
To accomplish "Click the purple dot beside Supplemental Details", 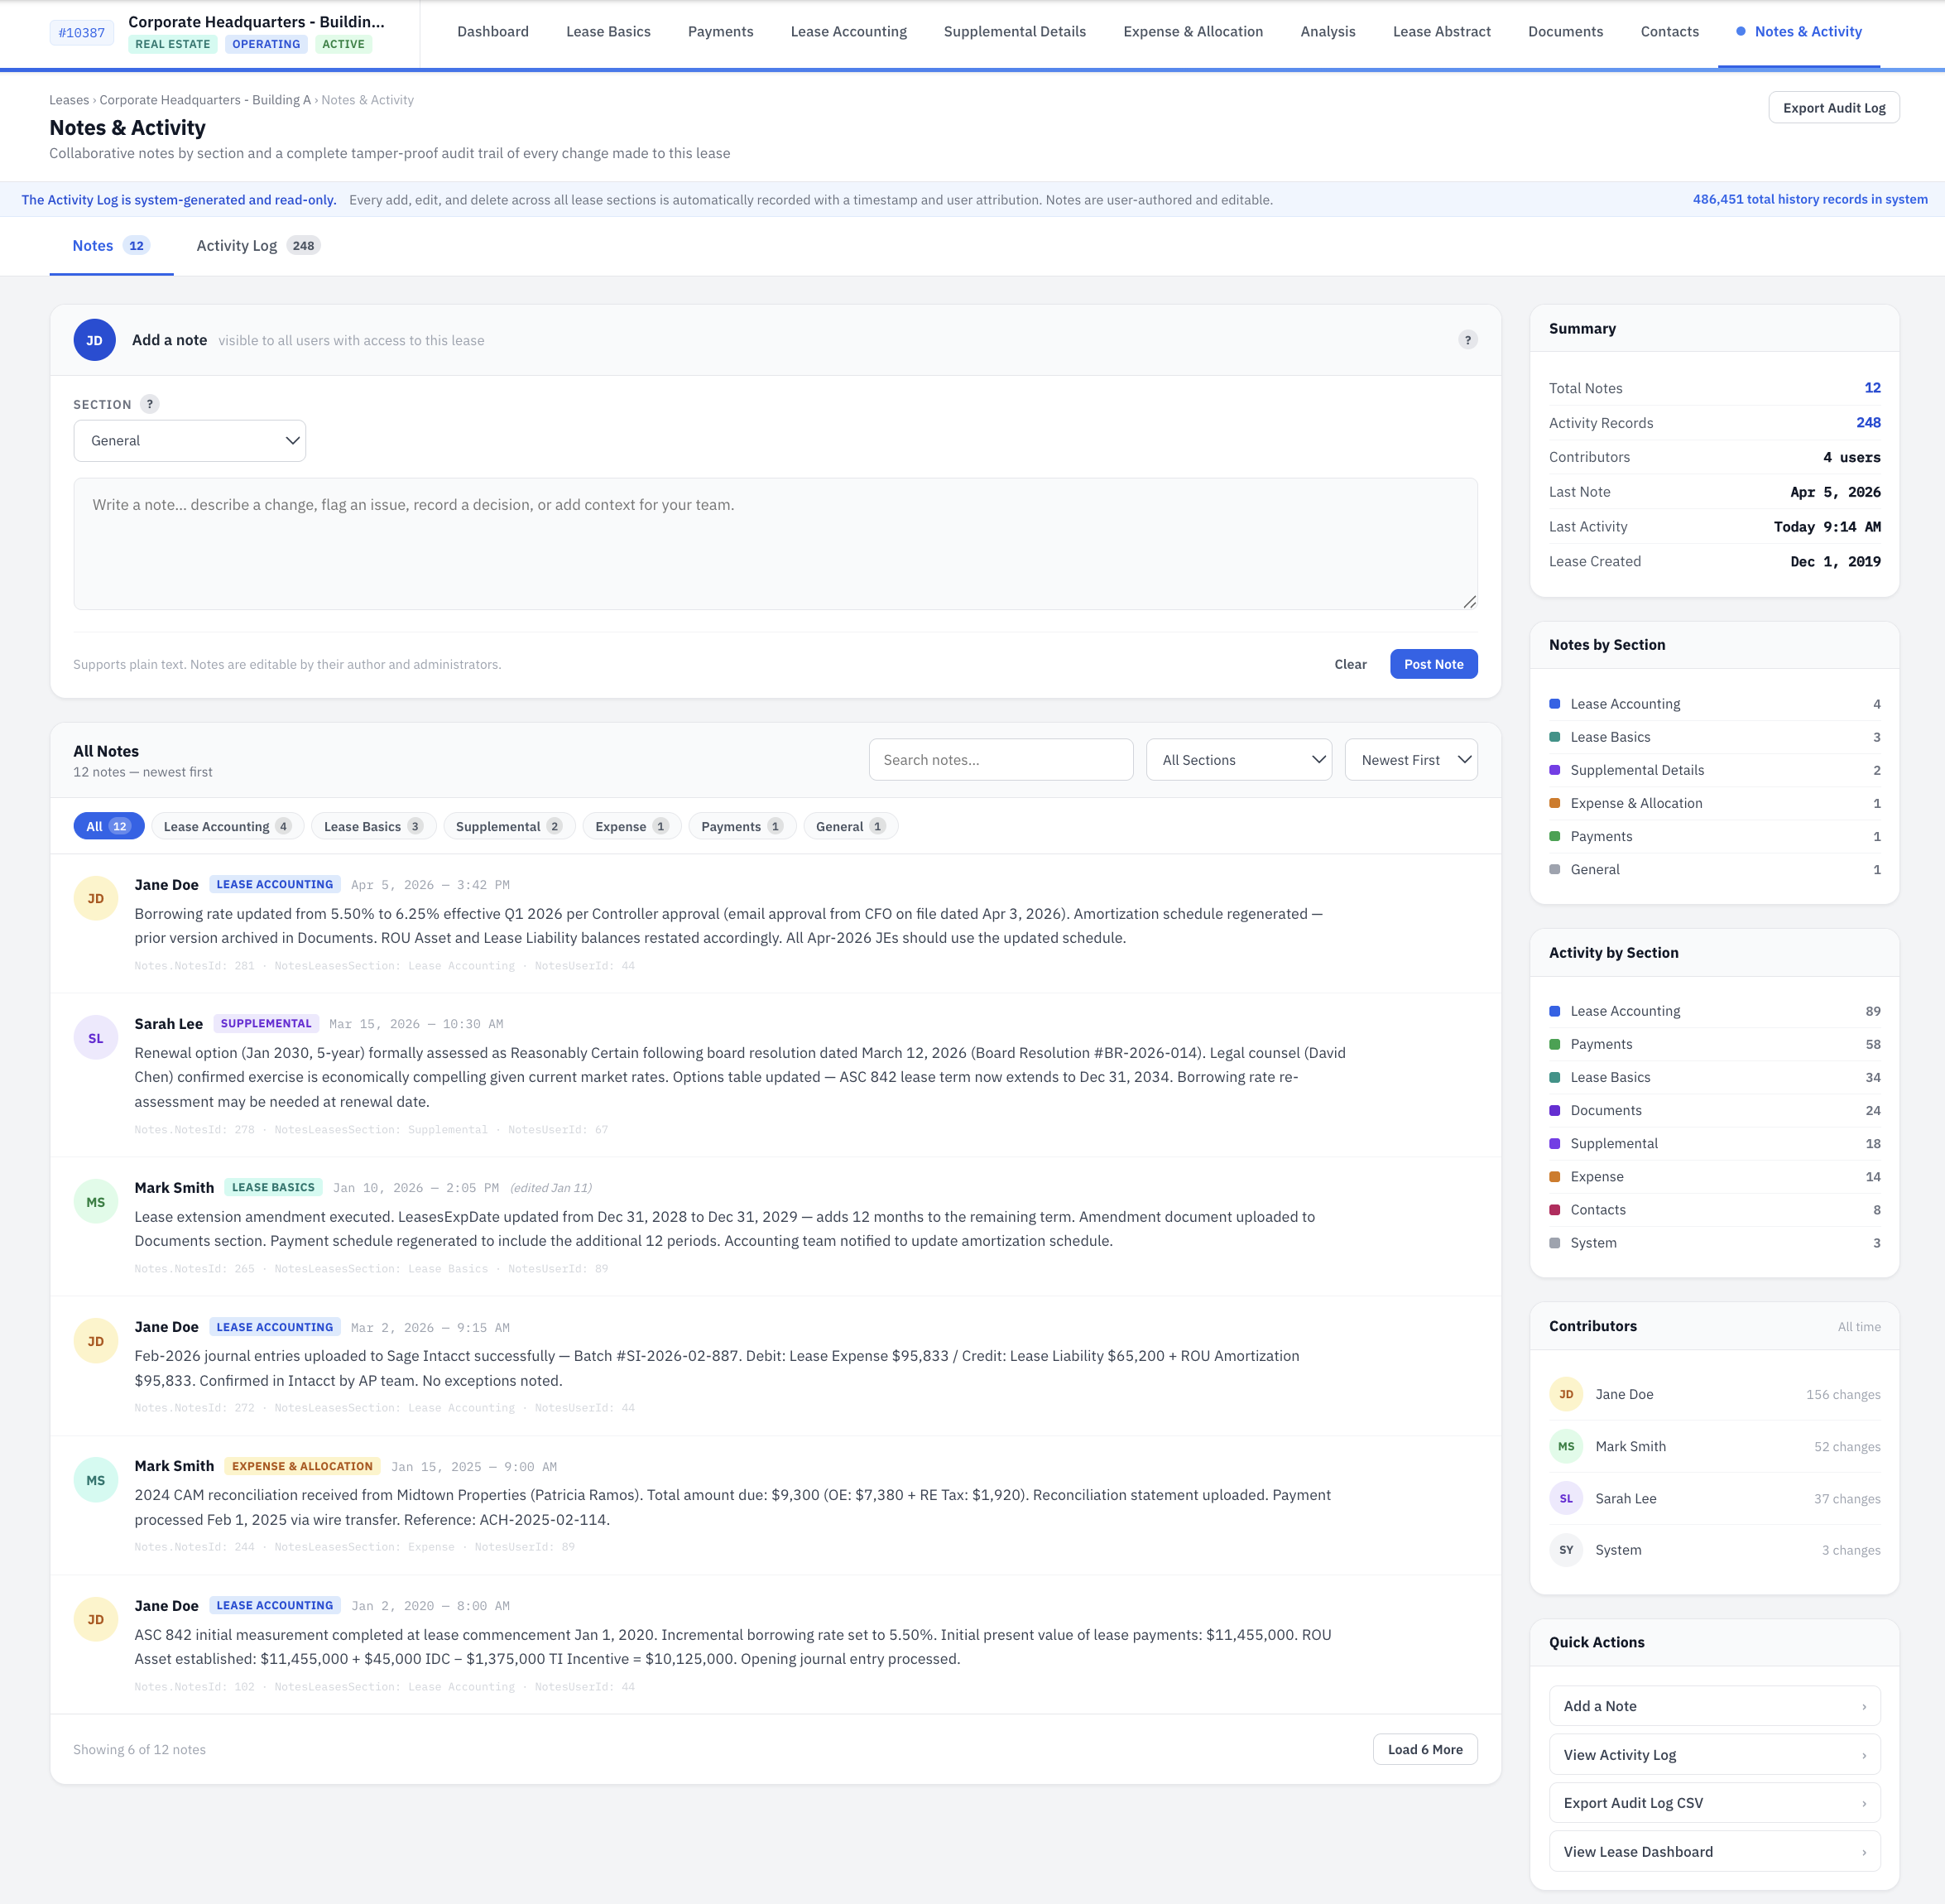I will (x=1554, y=770).
